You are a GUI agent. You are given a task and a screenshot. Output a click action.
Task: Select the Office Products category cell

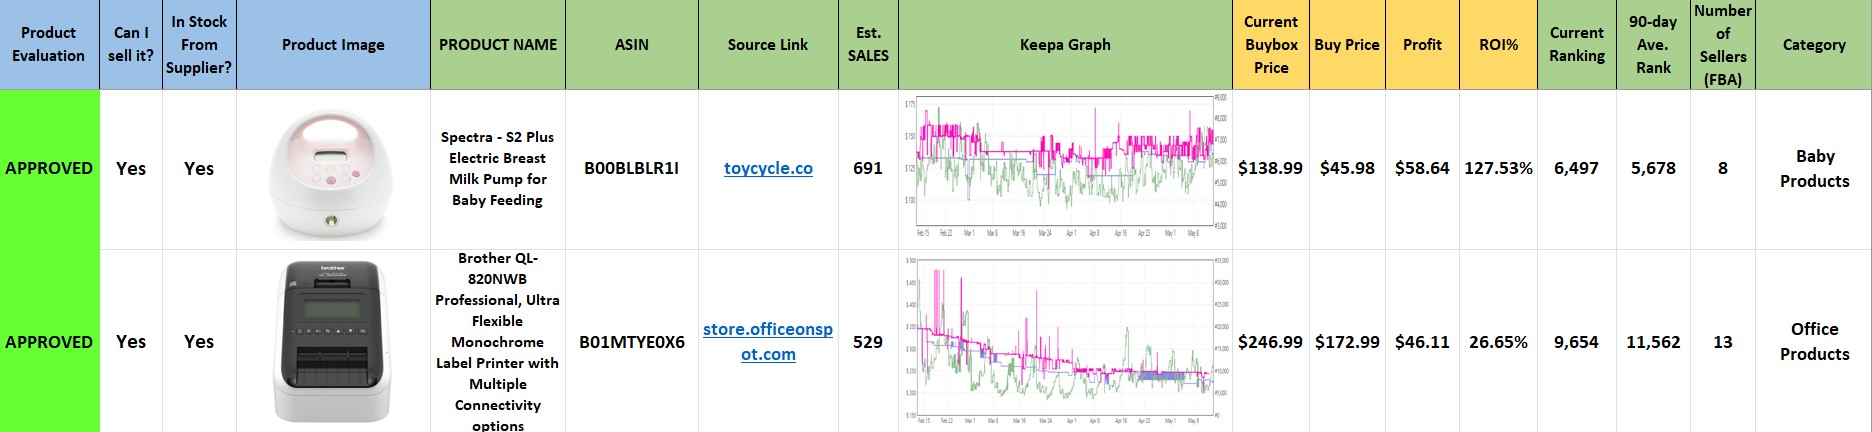pos(1814,341)
